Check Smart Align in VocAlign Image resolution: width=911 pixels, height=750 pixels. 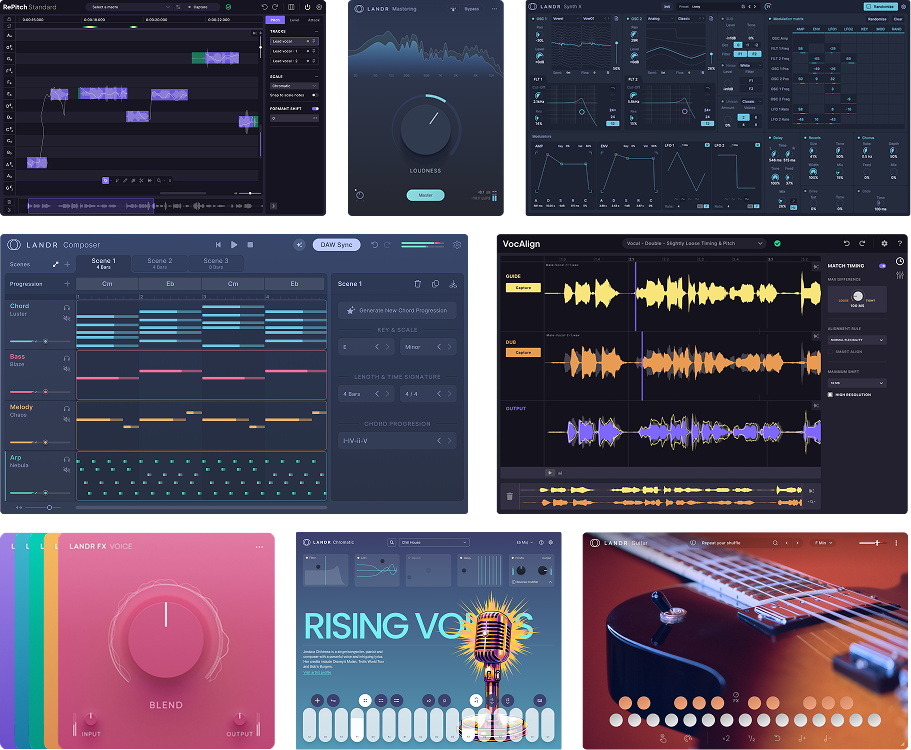[831, 351]
